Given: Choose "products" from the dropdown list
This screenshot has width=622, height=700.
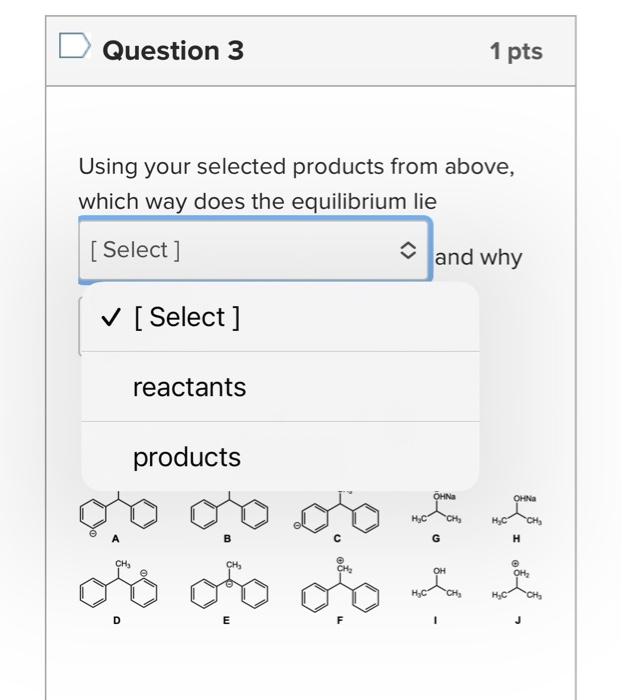Looking at the screenshot, I should [x=187, y=457].
